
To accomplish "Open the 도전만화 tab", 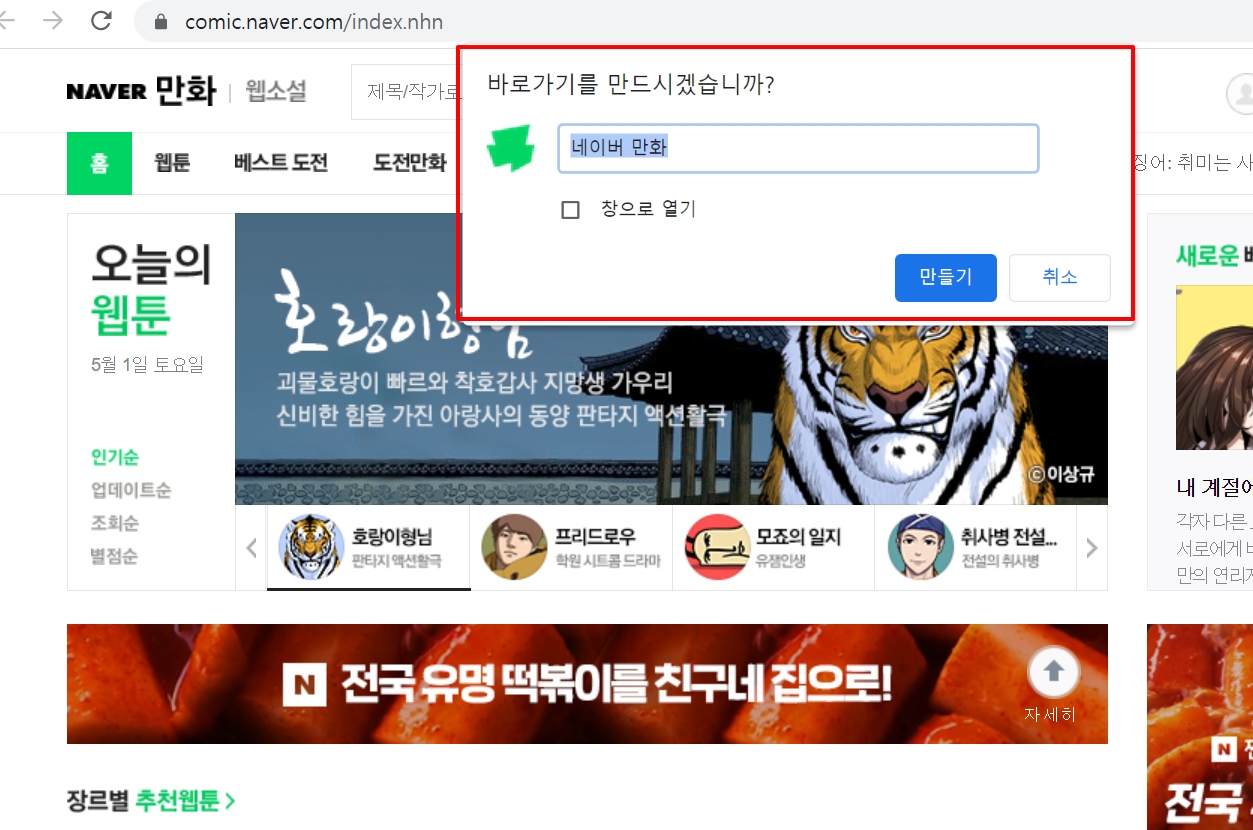I will [x=410, y=163].
